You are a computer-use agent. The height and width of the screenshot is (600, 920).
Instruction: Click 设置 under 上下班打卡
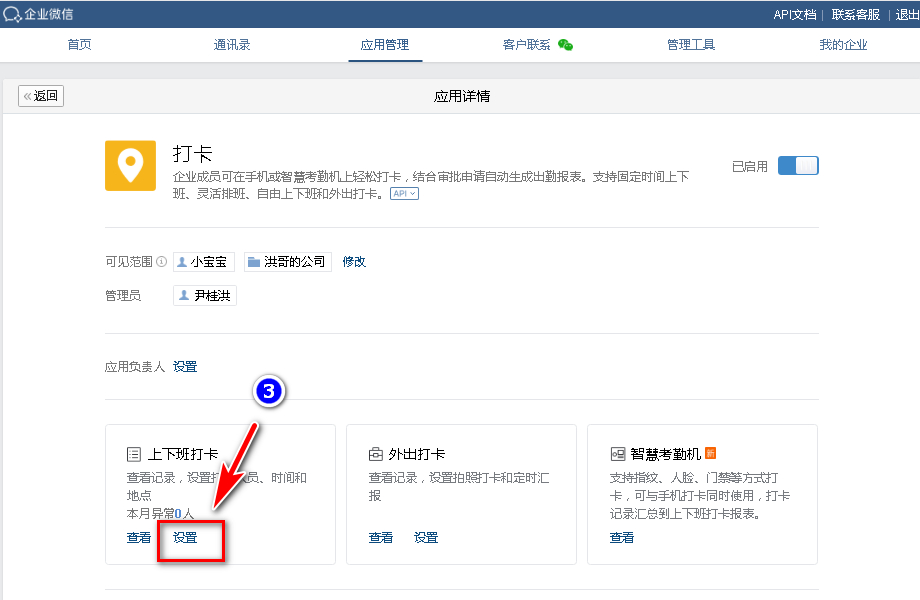(185, 537)
